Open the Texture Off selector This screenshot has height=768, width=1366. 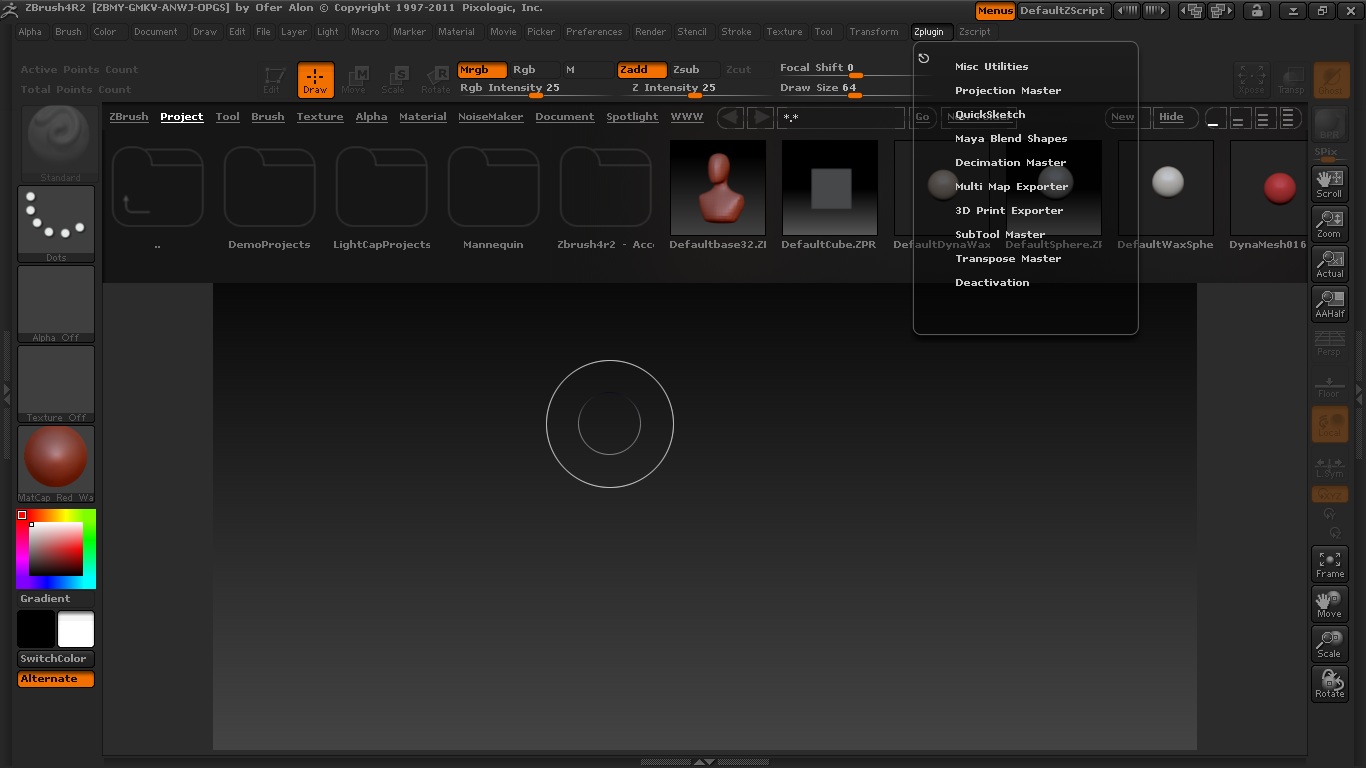coord(56,384)
